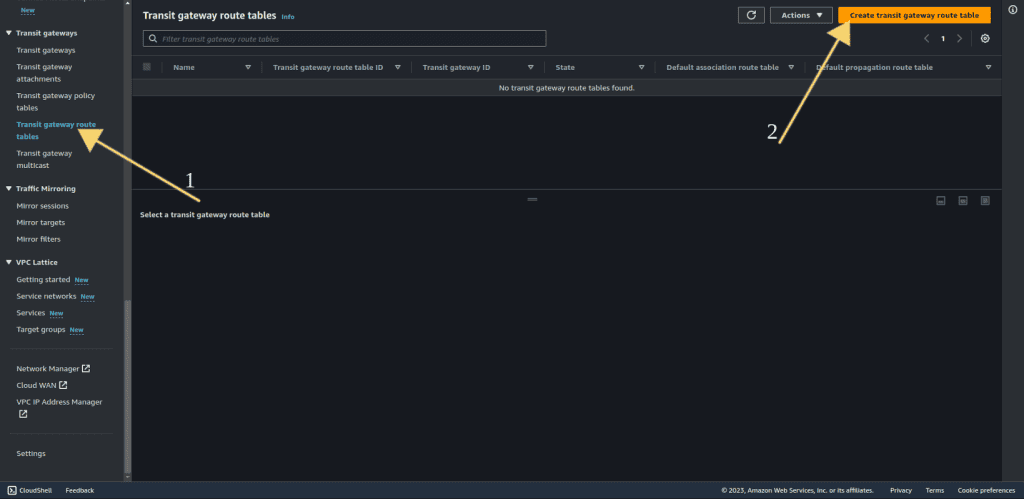Open Cookie preferences

tap(986, 491)
